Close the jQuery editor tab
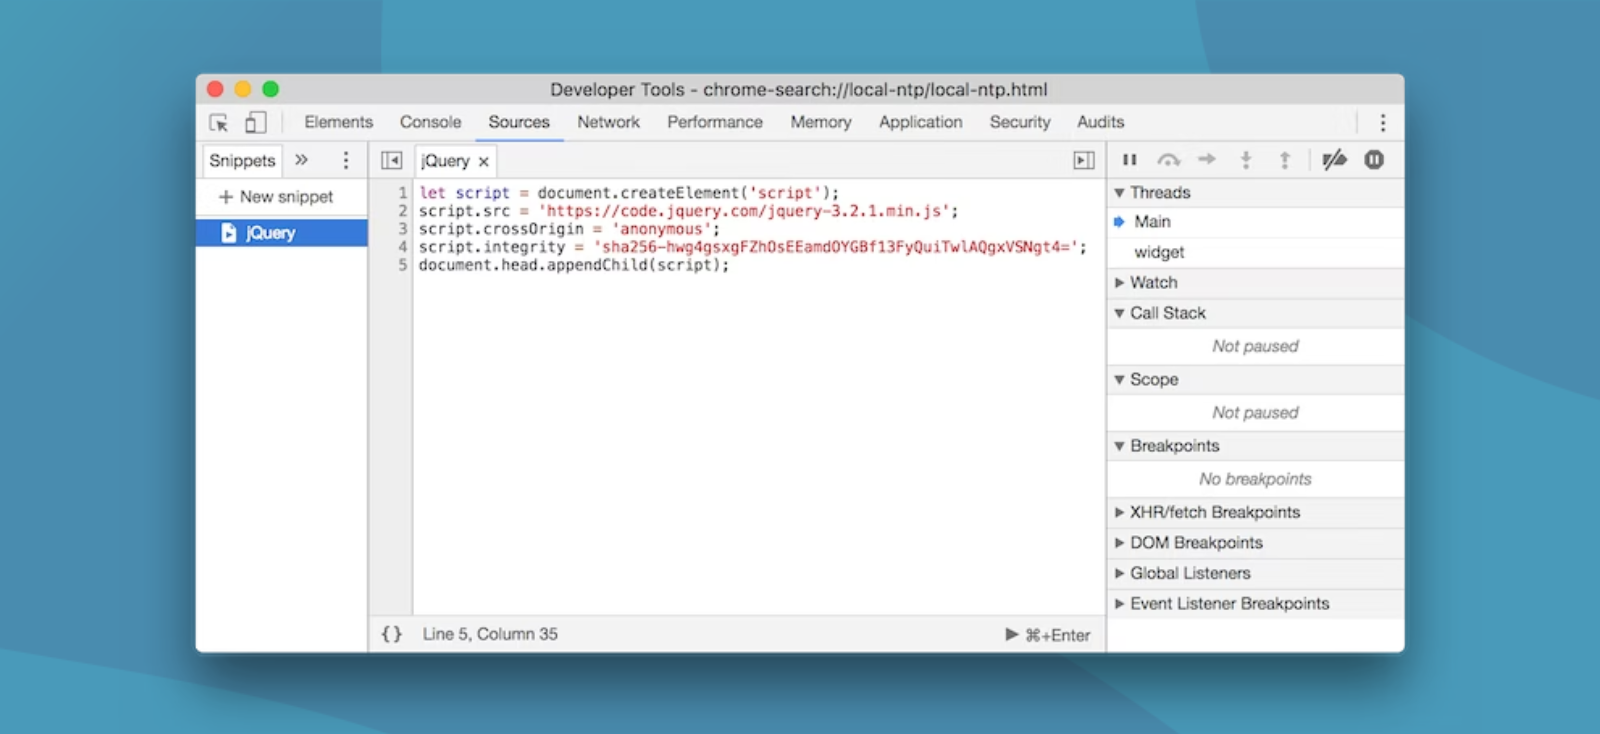Image resolution: width=1600 pixels, height=734 pixels. tap(484, 162)
